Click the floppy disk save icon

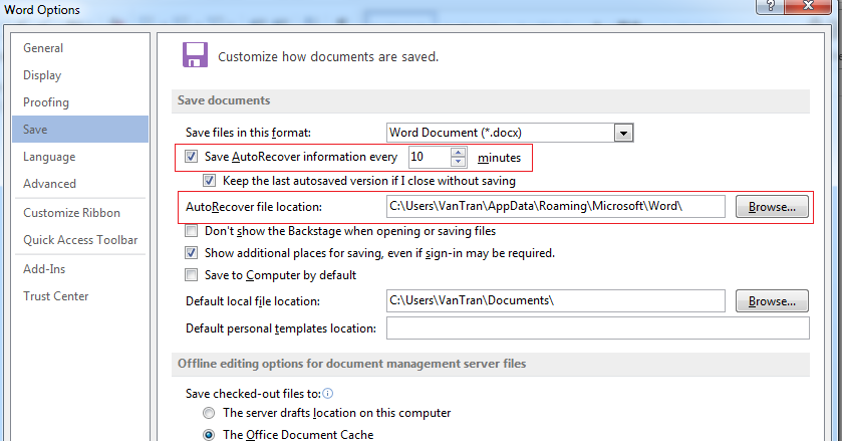194,55
